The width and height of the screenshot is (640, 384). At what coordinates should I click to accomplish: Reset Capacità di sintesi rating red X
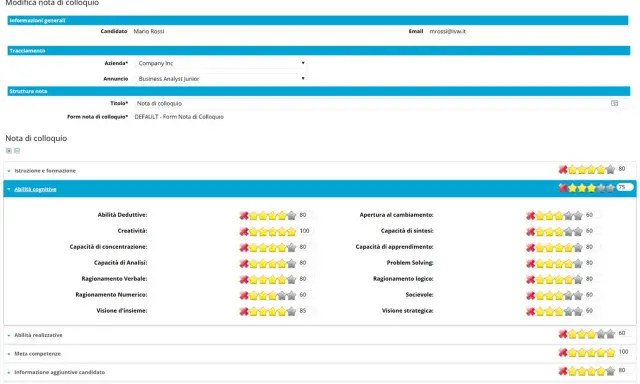pos(530,231)
